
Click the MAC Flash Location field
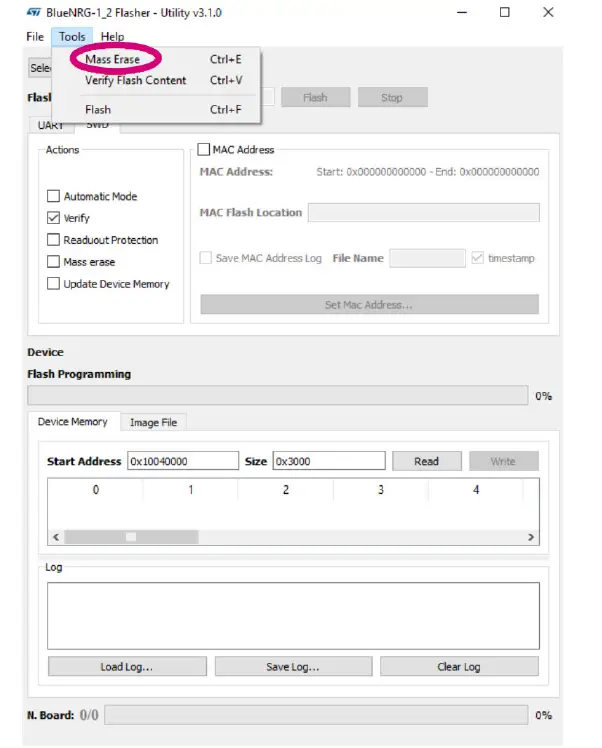pyautogui.click(x=424, y=212)
